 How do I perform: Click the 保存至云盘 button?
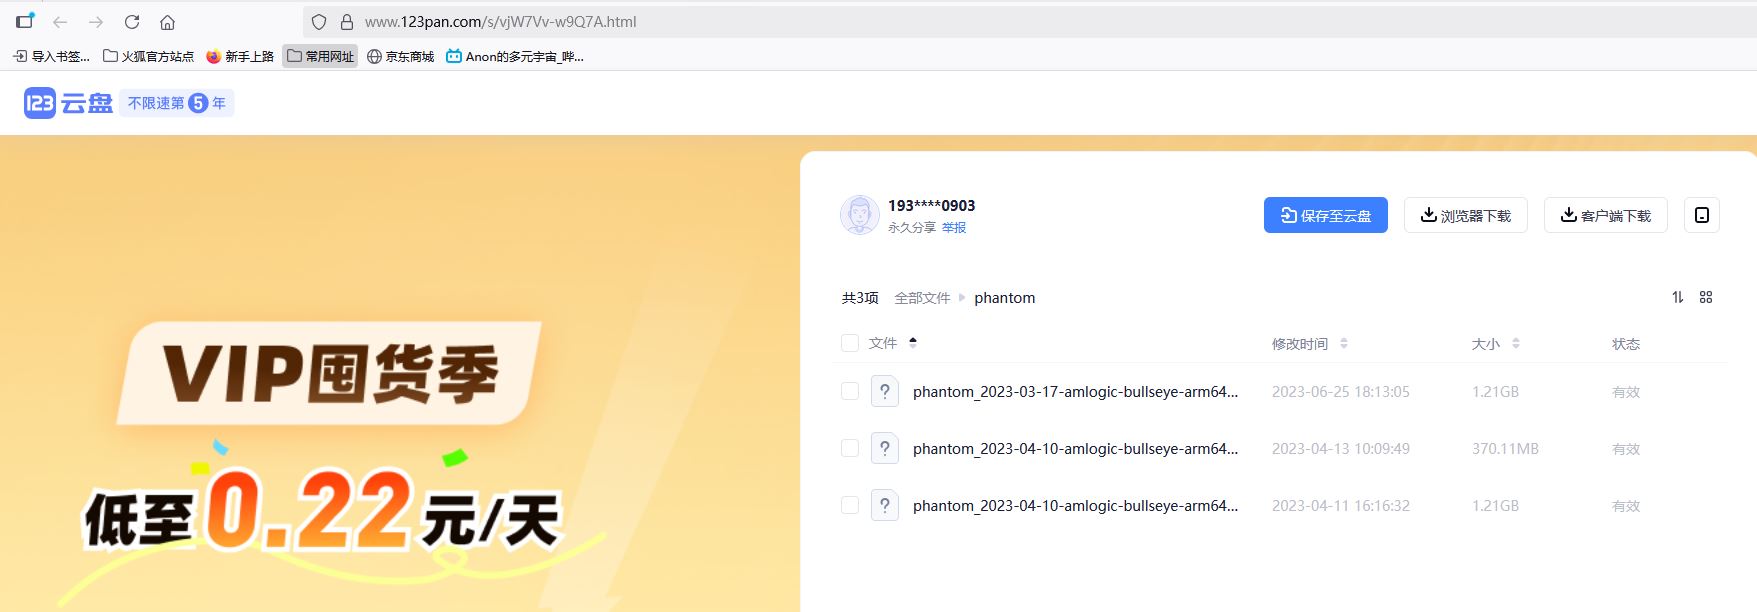point(1326,215)
